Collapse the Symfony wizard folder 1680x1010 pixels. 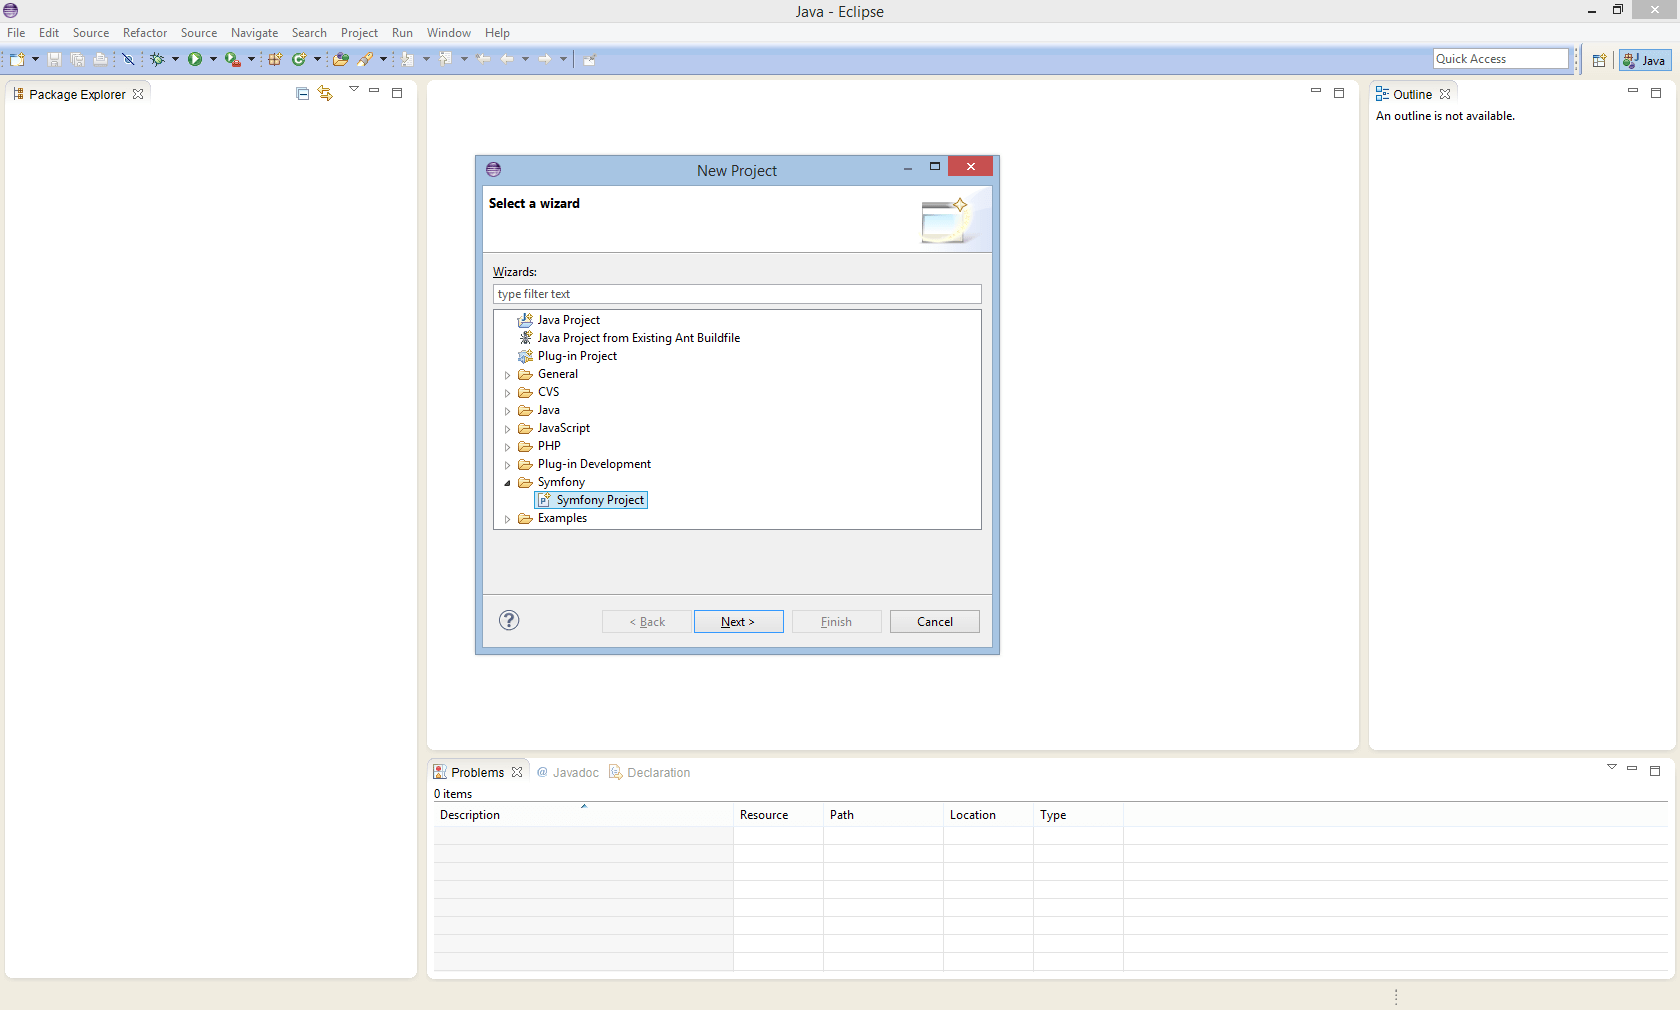coord(507,483)
